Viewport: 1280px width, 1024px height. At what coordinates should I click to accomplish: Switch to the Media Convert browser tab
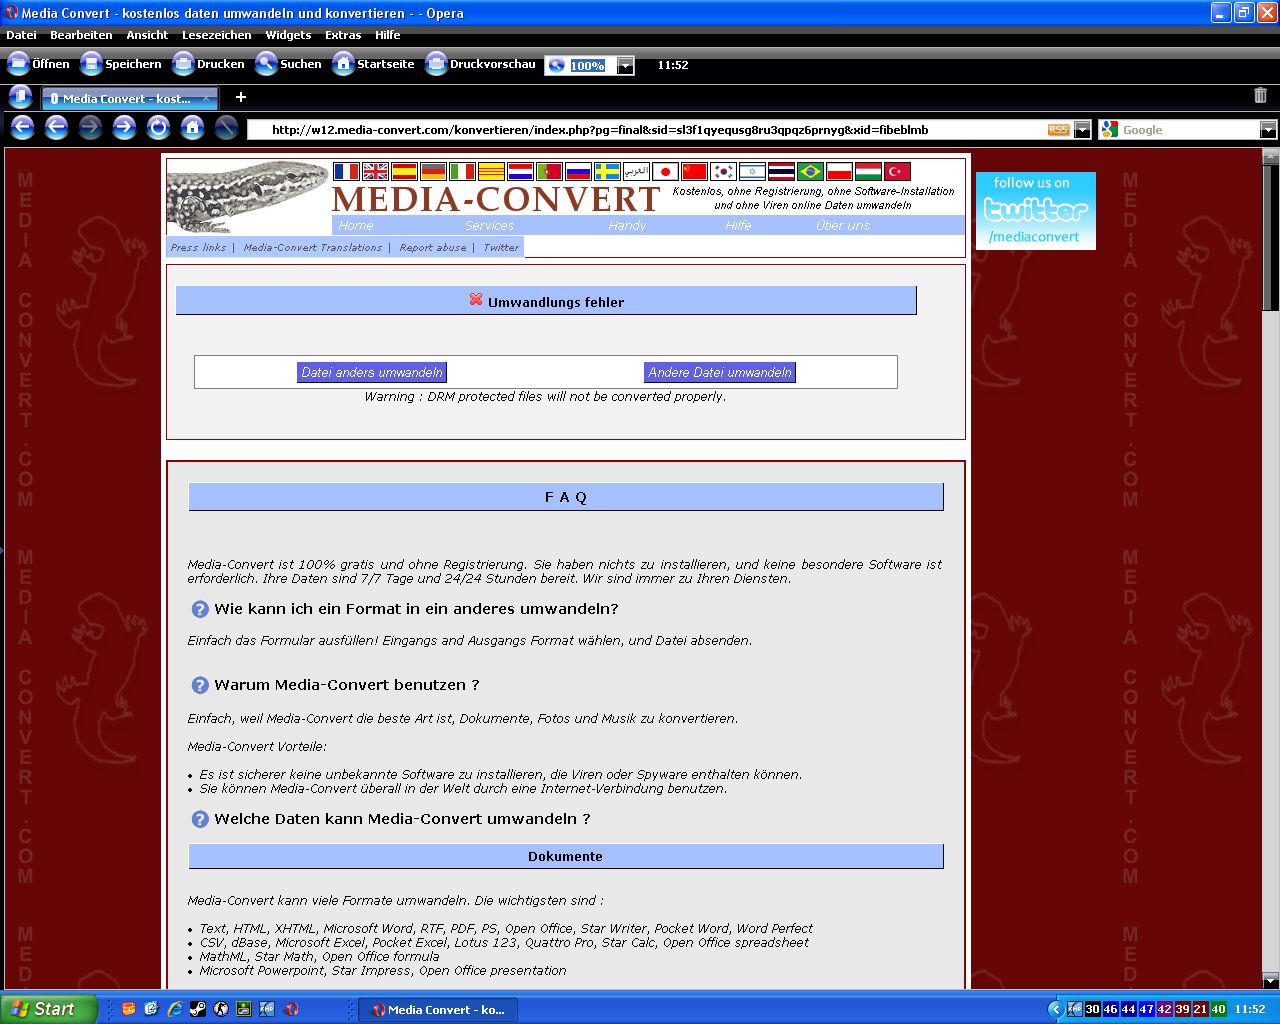(130, 98)
